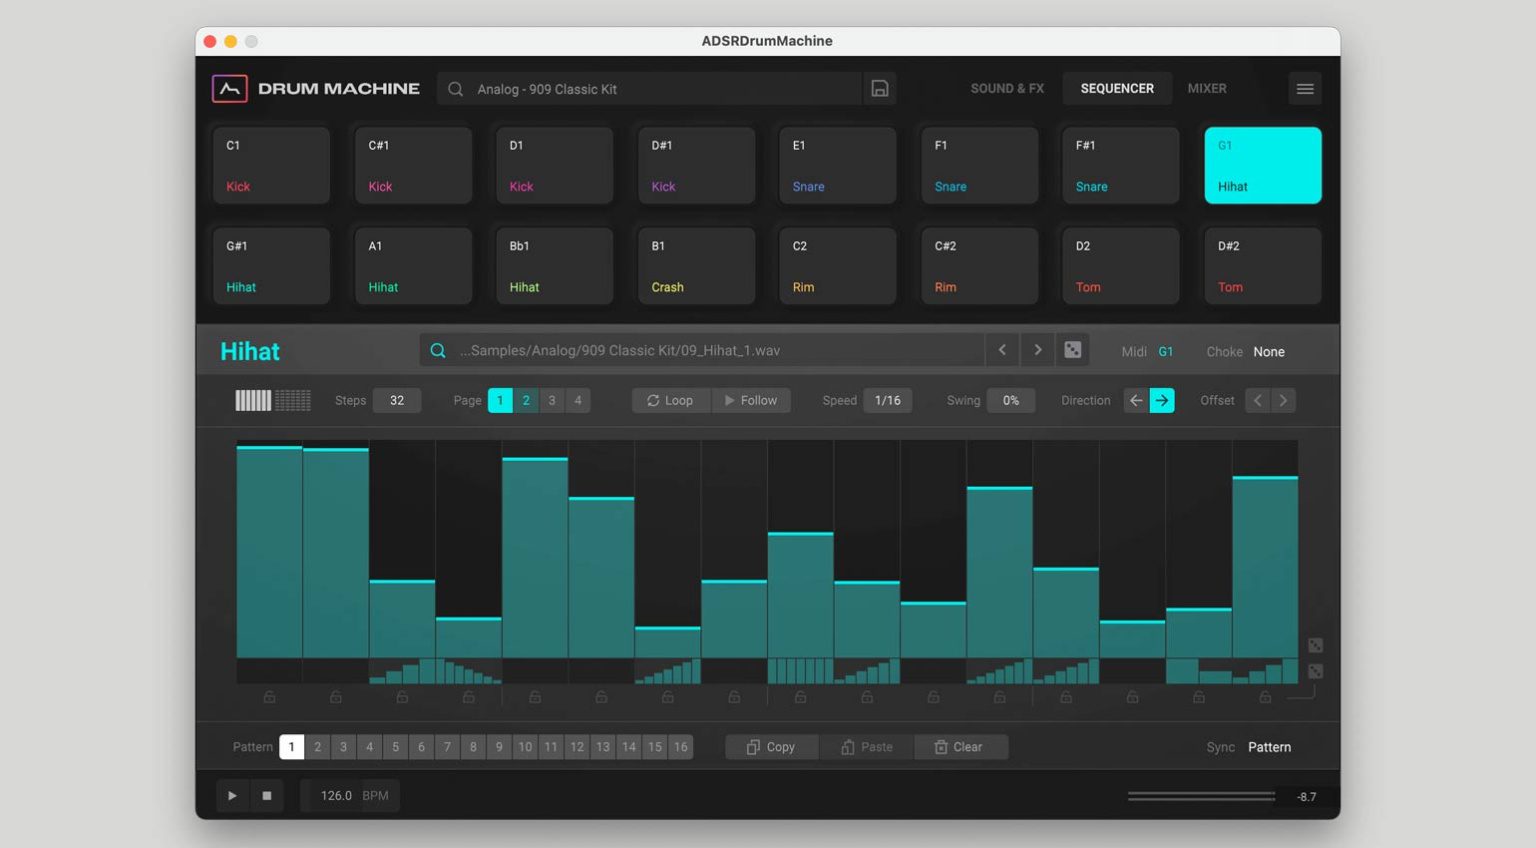Click the dice icon beside the sample path
Viewport: 1536px width, 848px height.
point(1072,350)
